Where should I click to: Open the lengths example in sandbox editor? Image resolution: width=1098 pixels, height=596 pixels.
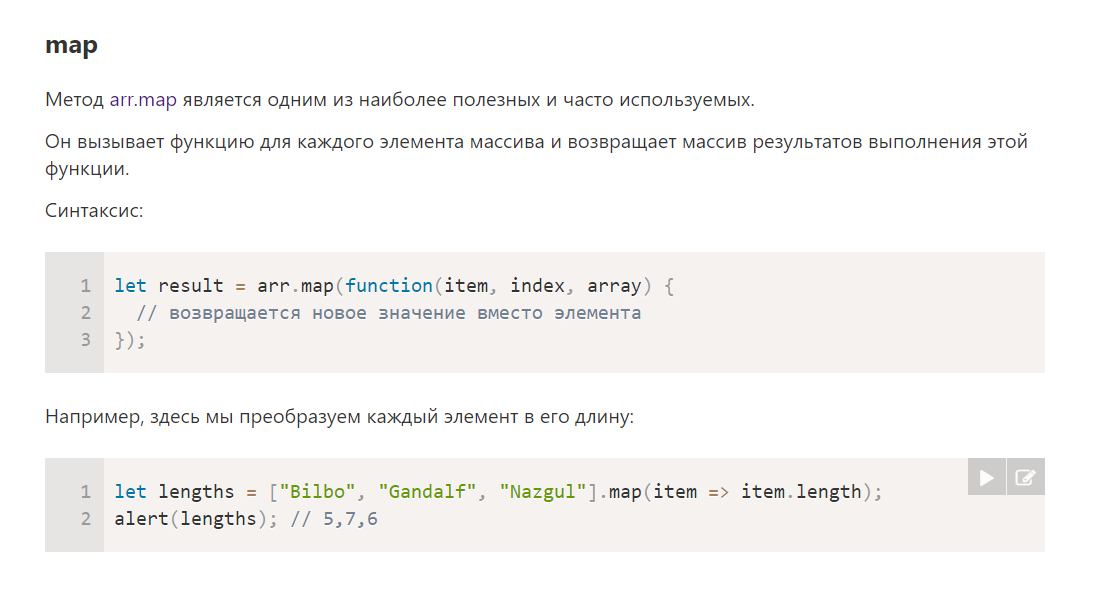coord(1026,477)
